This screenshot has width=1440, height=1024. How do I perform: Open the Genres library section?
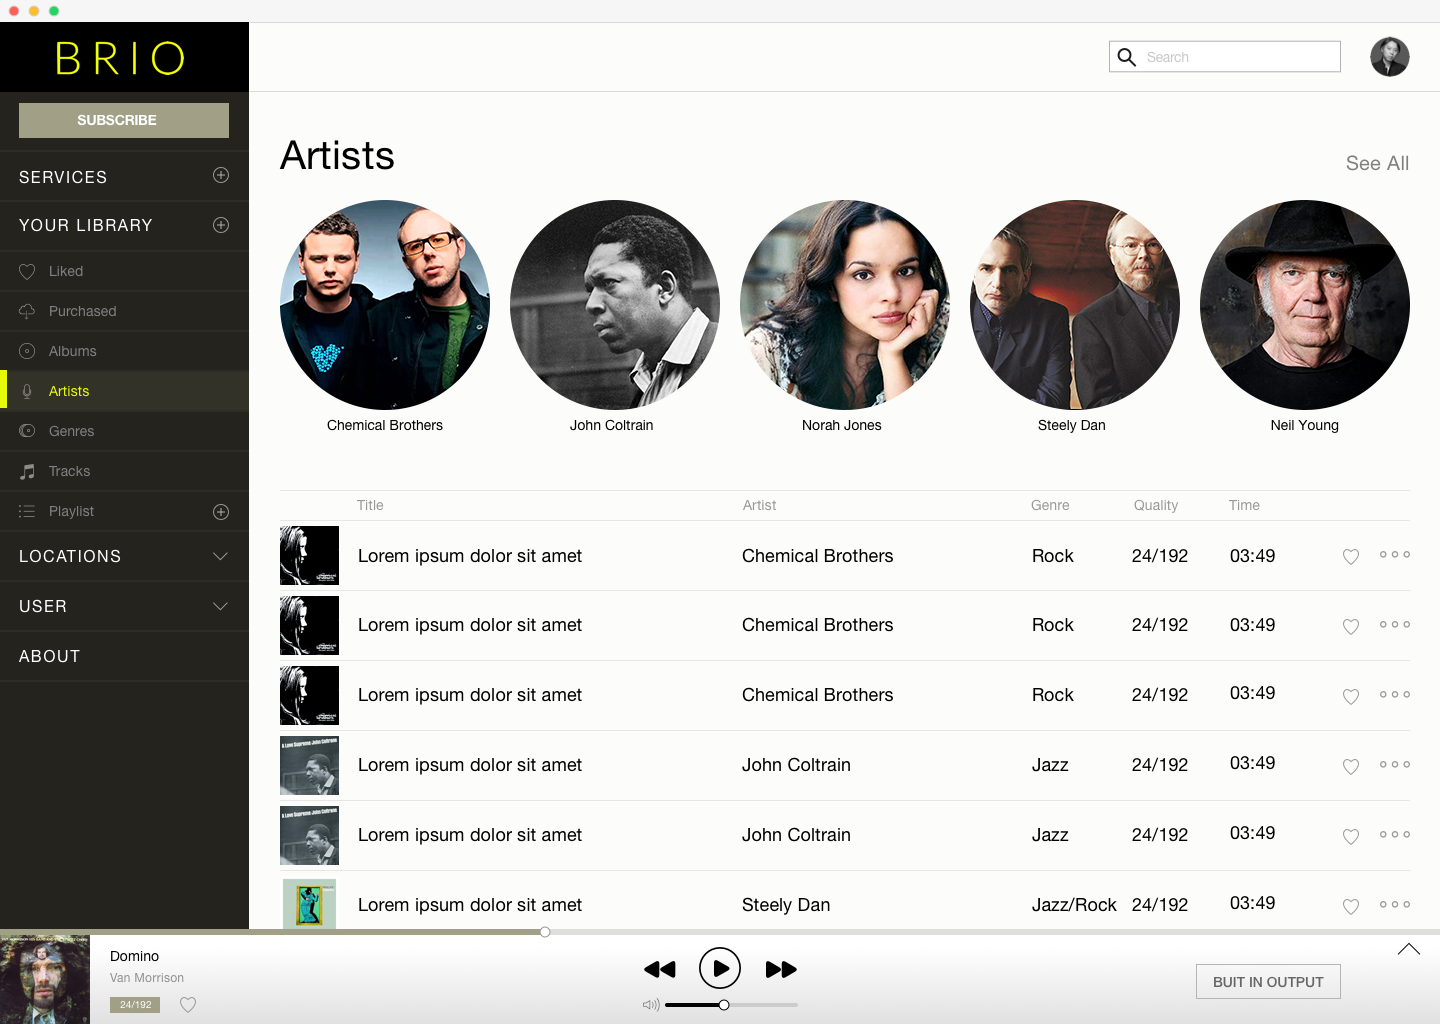click(124, 431)
